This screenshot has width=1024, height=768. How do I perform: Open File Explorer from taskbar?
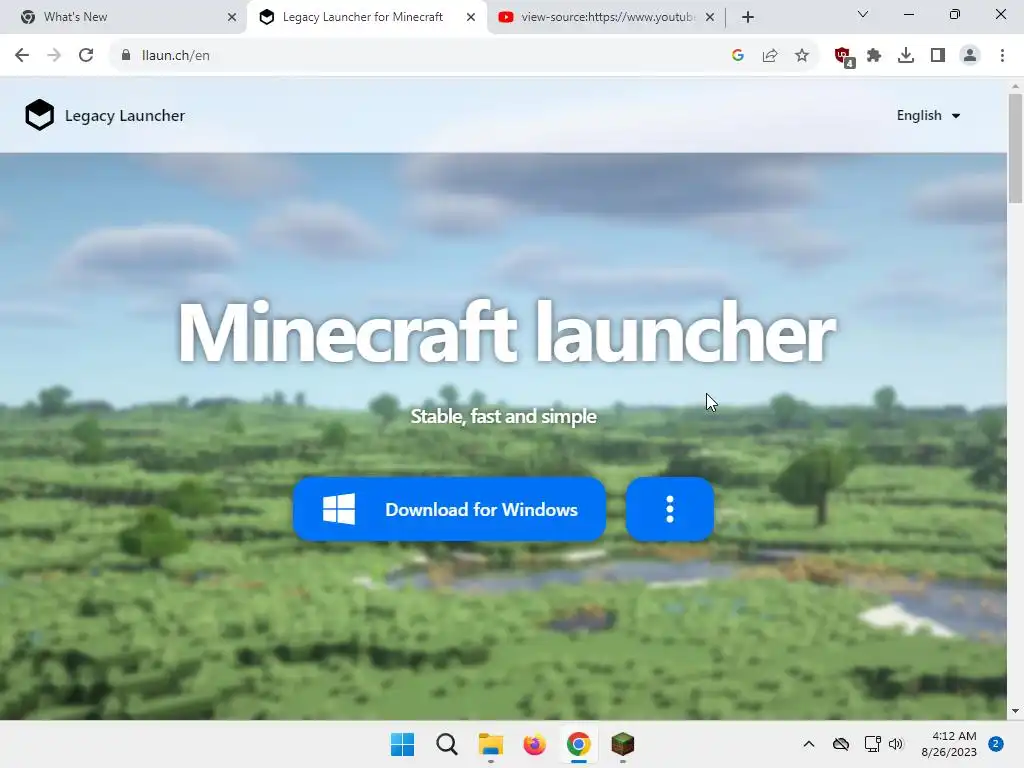[x=490, y=744]
